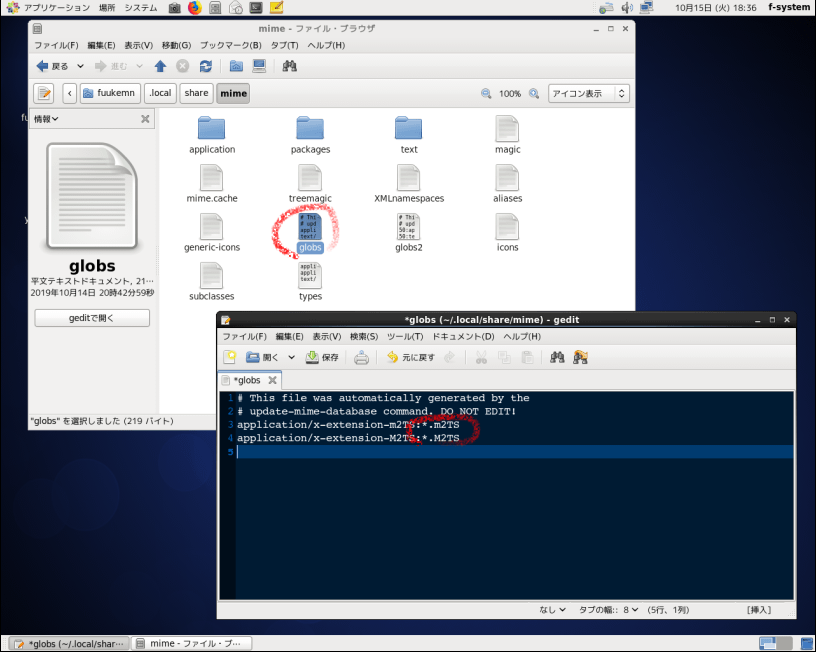Close the *globs tab

[272, 380]
